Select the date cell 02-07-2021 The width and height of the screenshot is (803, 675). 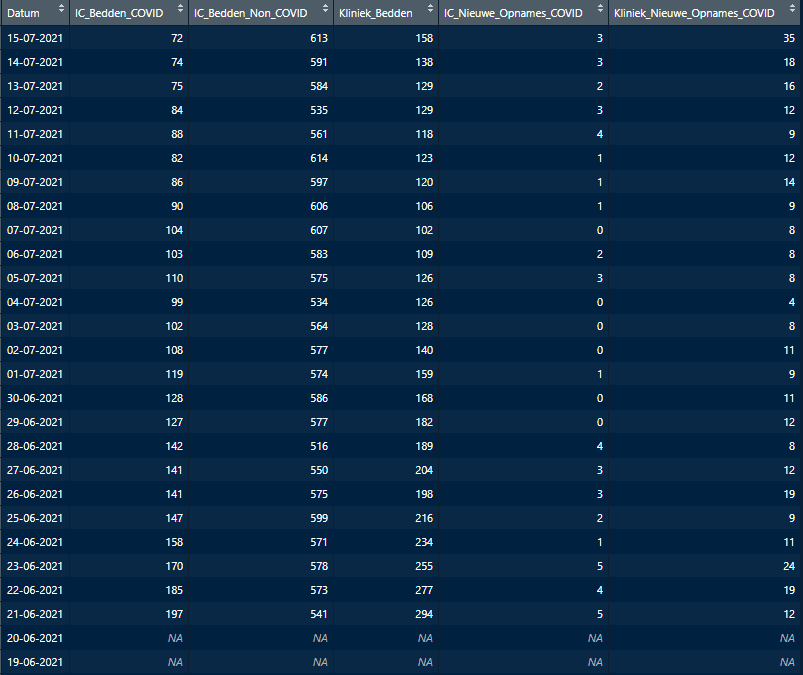pyautogui.click(x=35, y=350)
